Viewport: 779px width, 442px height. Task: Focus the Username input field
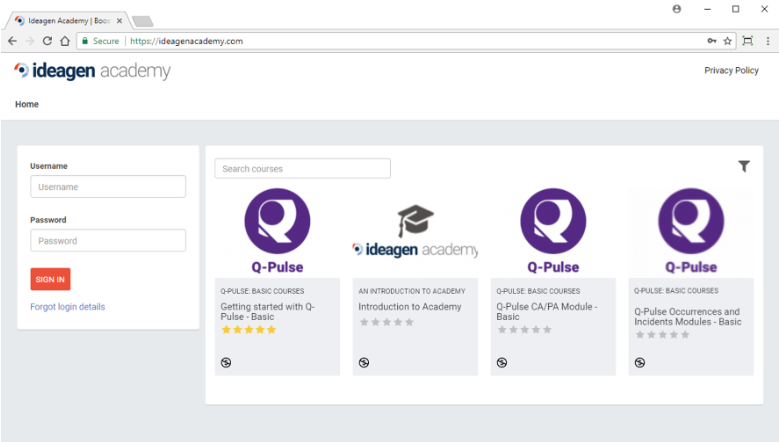tap(108, 187)
